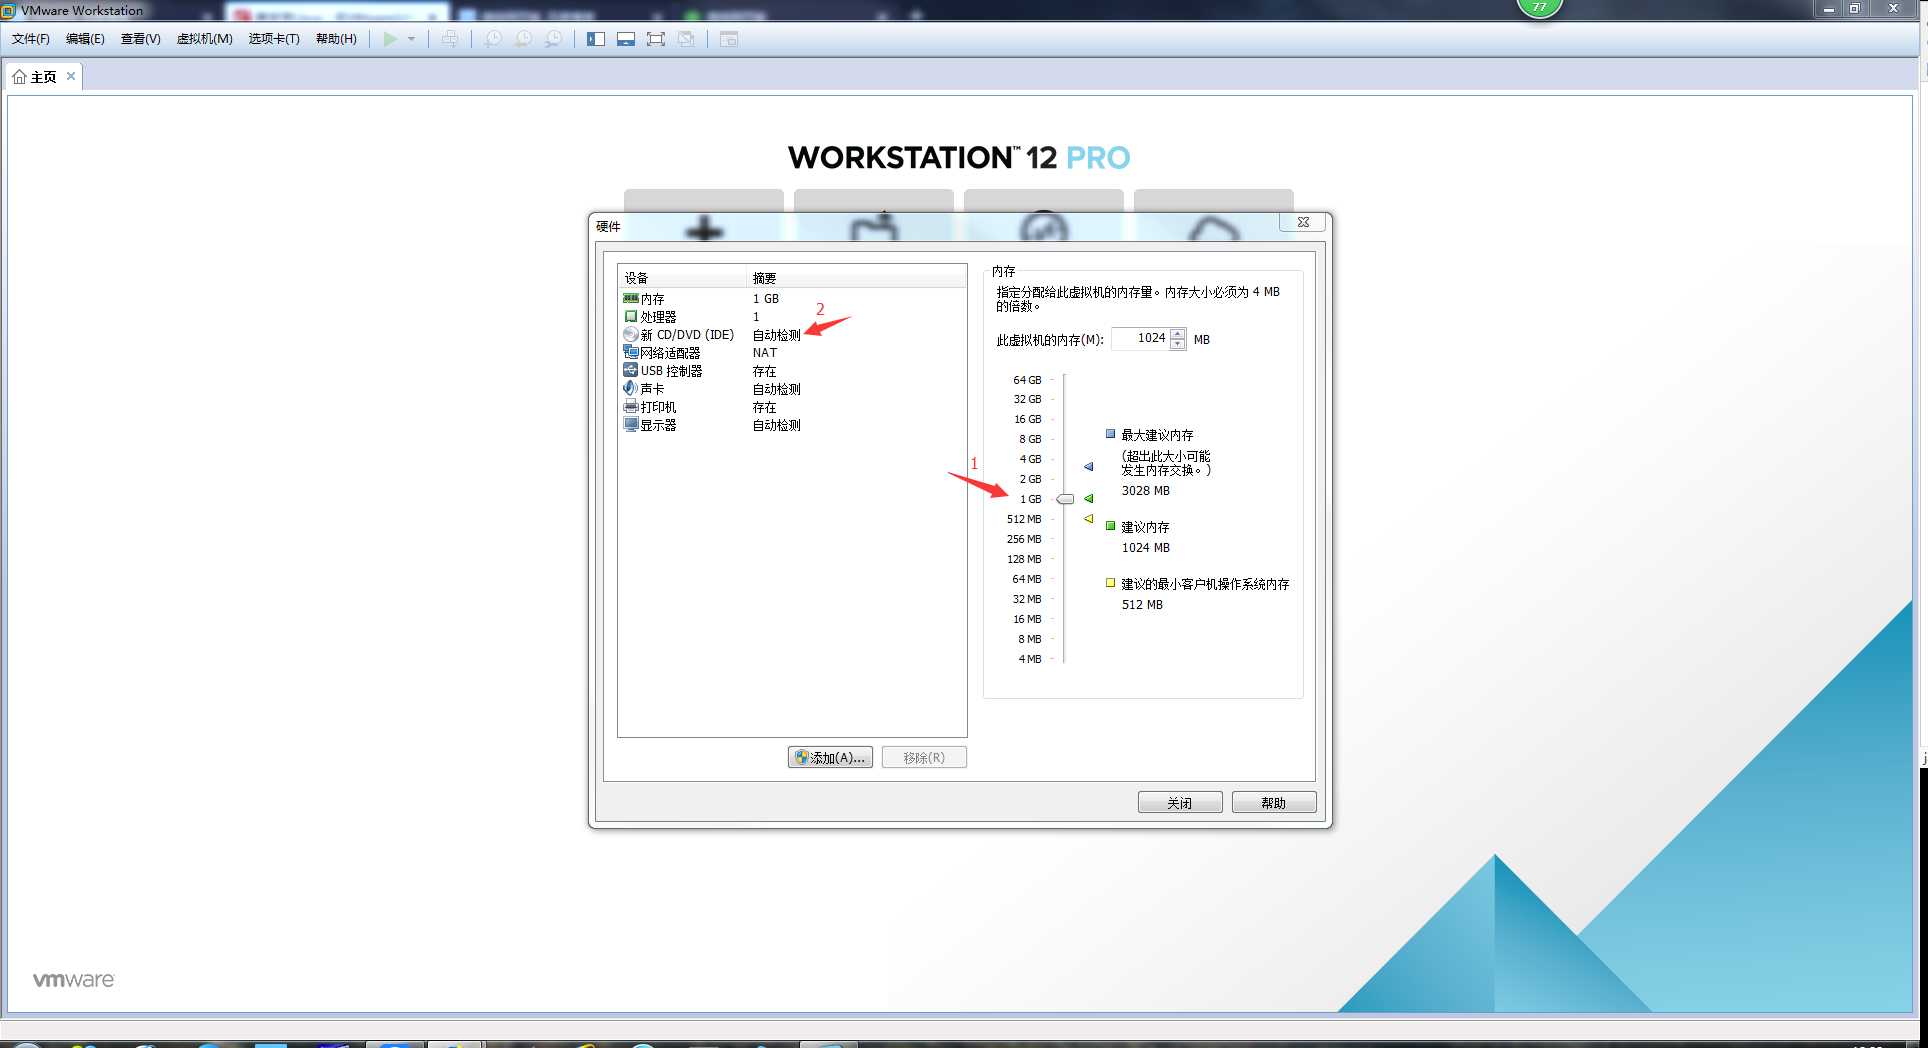Increase memory with the spinner up arrow
The image size is (1928, 1048).
(1178, 333)
